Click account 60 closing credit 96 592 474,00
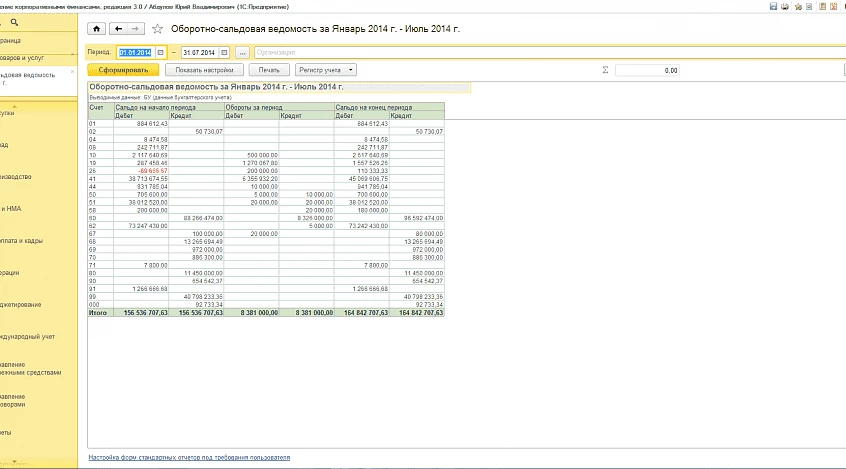846x469 pixels. click(x=424, y=218)
